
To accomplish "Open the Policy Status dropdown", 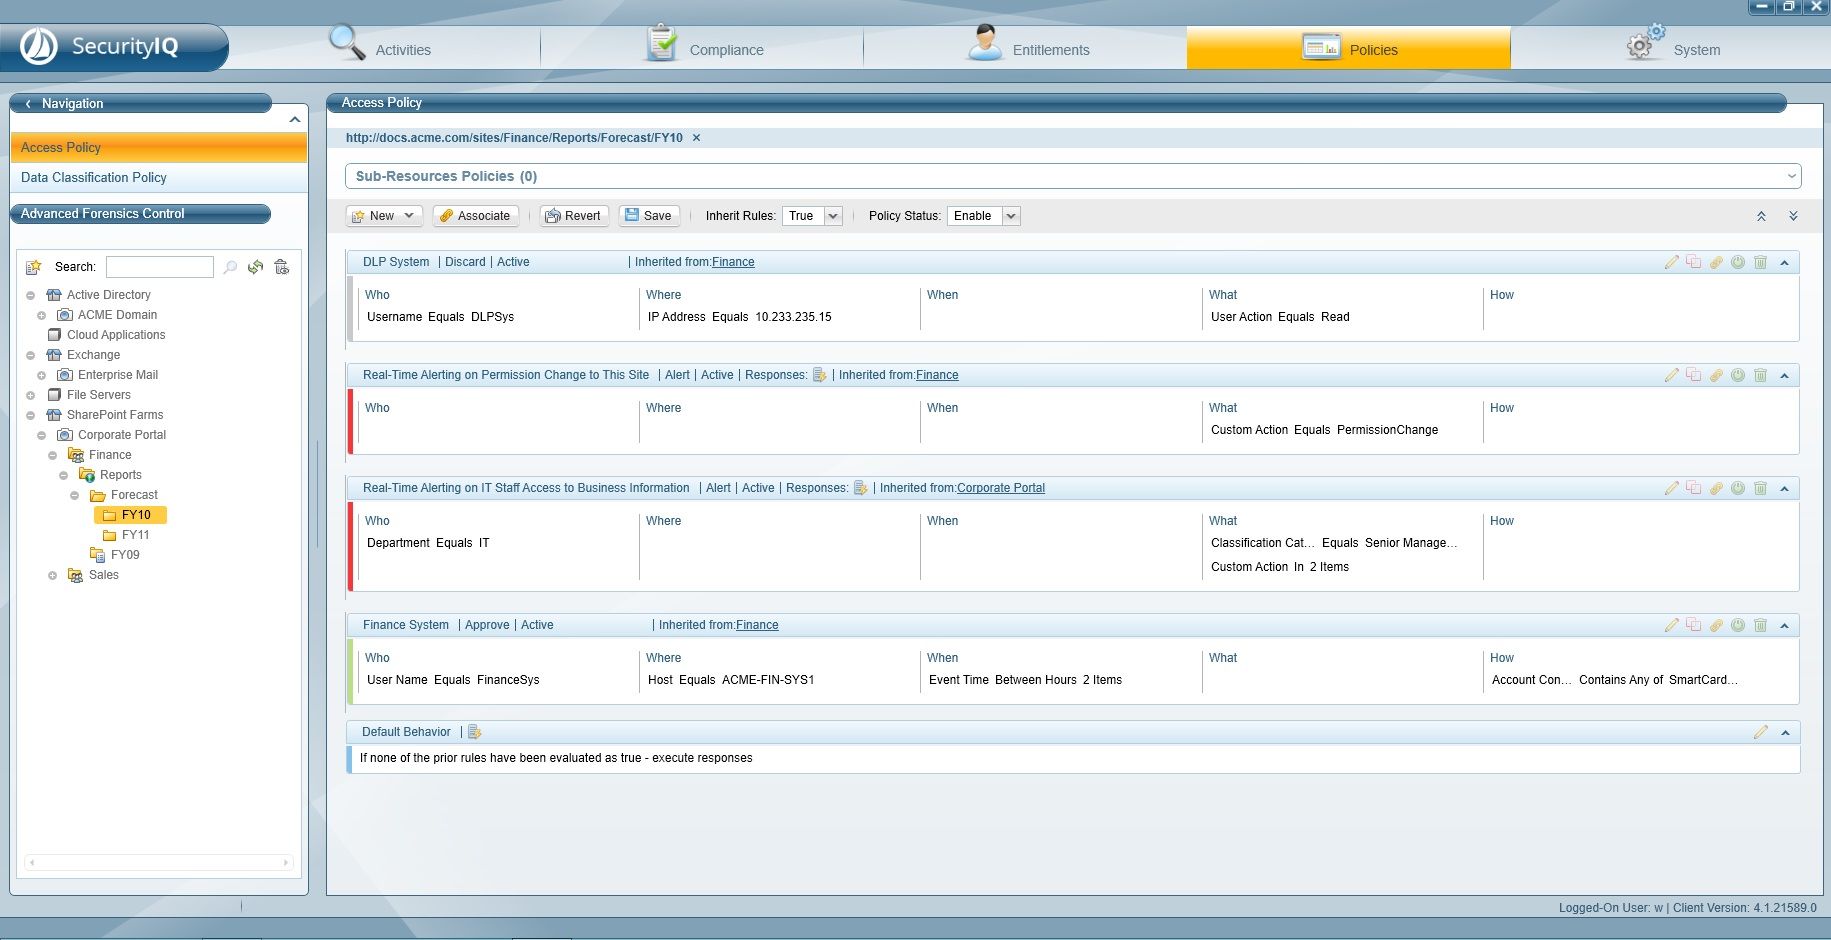I will [x=1011, y=216].
